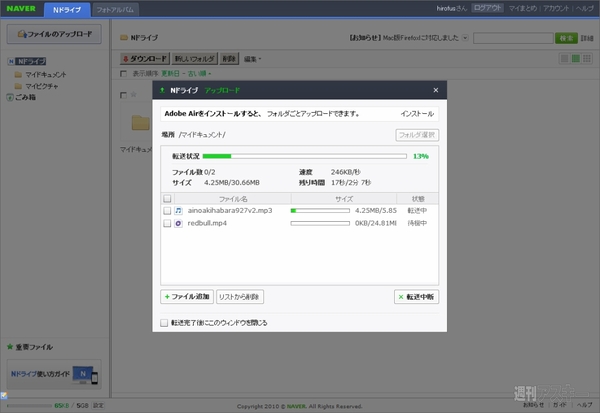Image resolution: width=600 pixels, height=413 pixels.
Task: Check ainoakihabara927v2.mp3 checkbox
Action: pyautogui.click(x=167, y=211)
